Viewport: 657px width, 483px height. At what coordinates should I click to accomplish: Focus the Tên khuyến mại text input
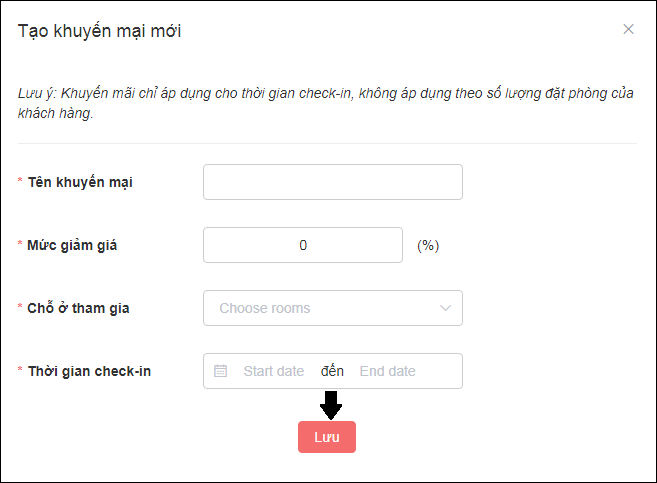coord(333,182)
